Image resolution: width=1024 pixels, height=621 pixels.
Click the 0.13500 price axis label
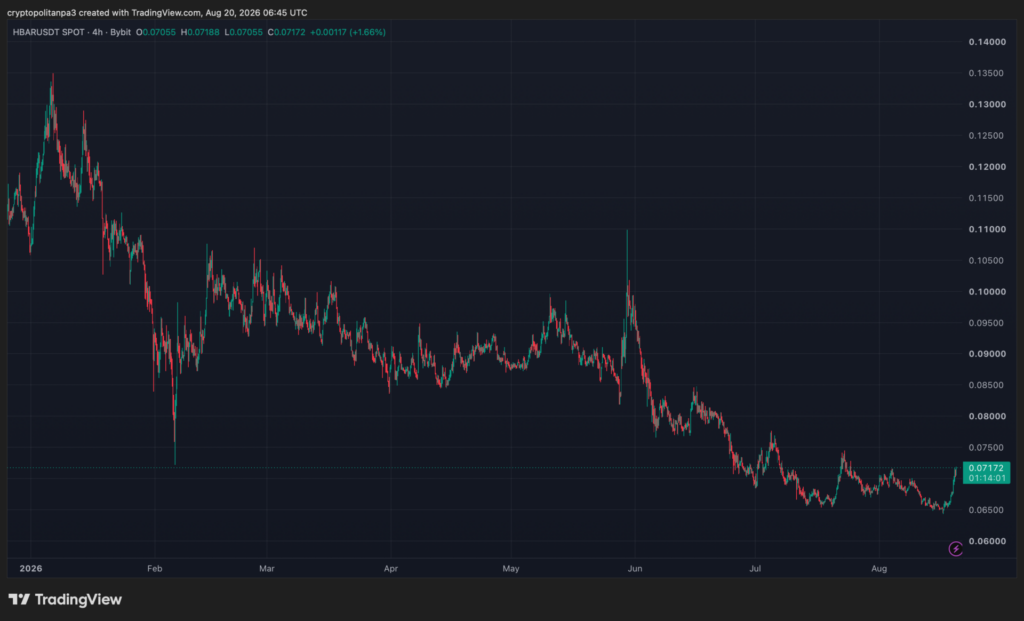click(987, 73)
